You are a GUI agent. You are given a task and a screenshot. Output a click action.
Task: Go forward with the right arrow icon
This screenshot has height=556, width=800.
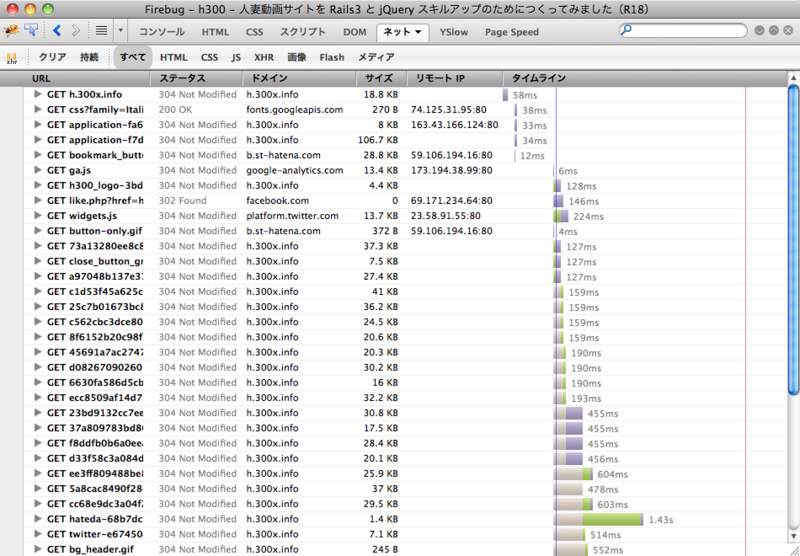click(76, 31)
